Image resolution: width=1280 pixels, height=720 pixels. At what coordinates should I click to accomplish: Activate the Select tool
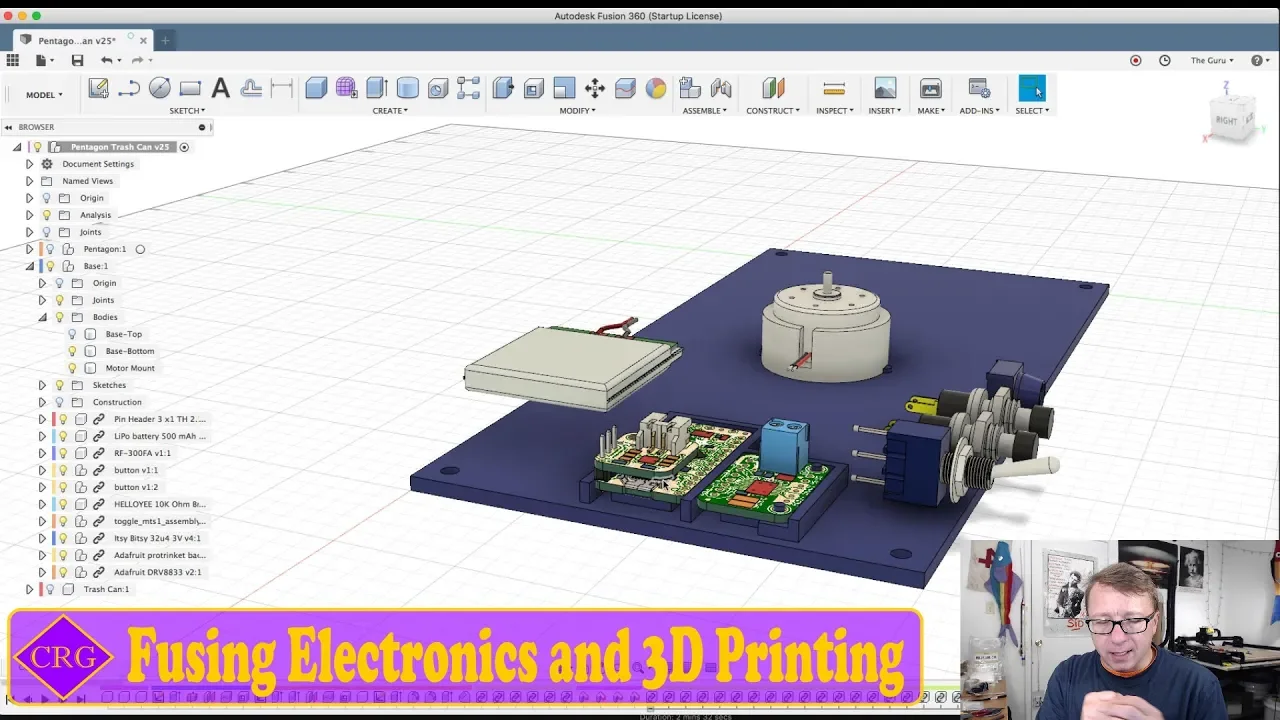point(1032,88)
